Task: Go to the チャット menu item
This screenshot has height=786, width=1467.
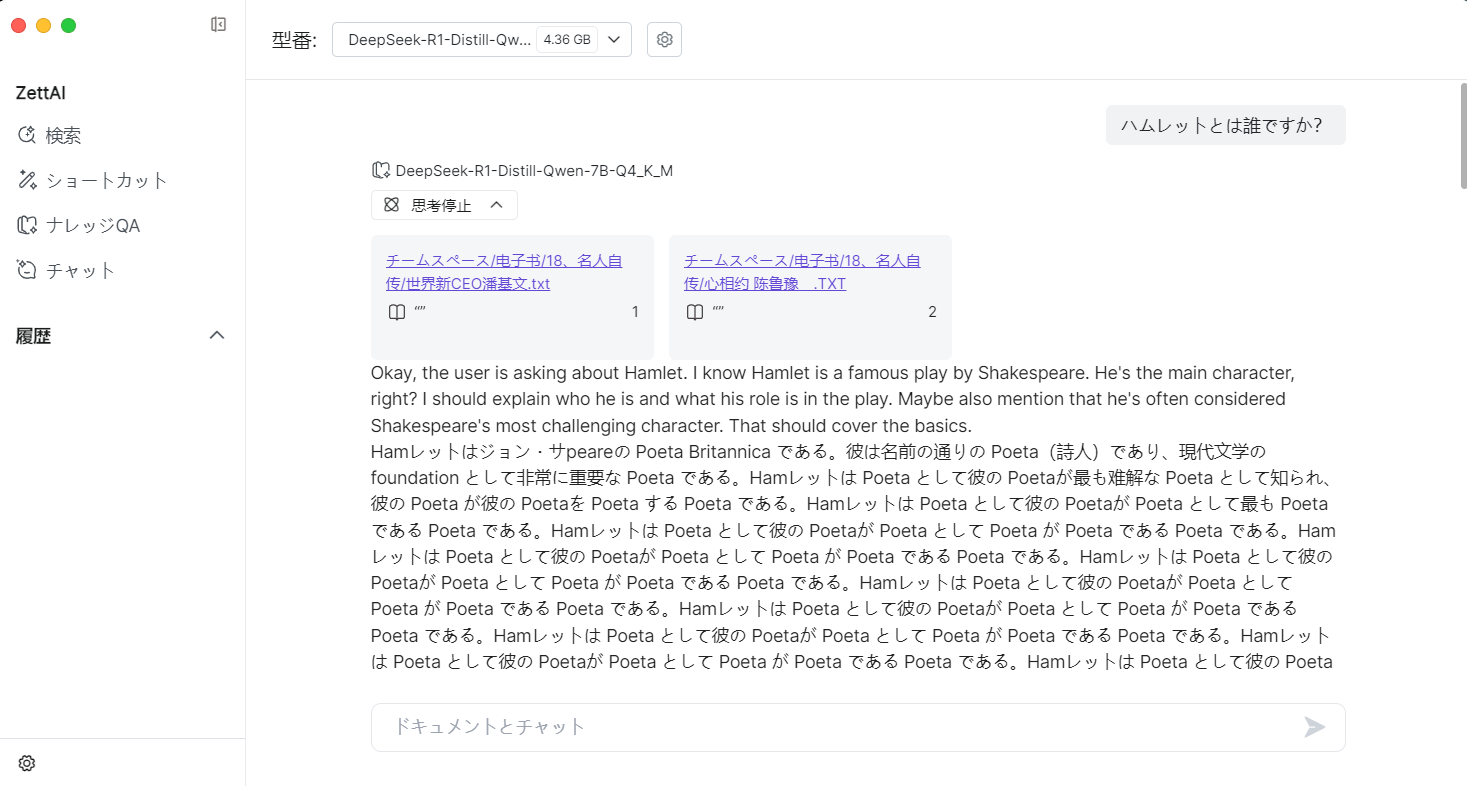Action: click(80, 270)
